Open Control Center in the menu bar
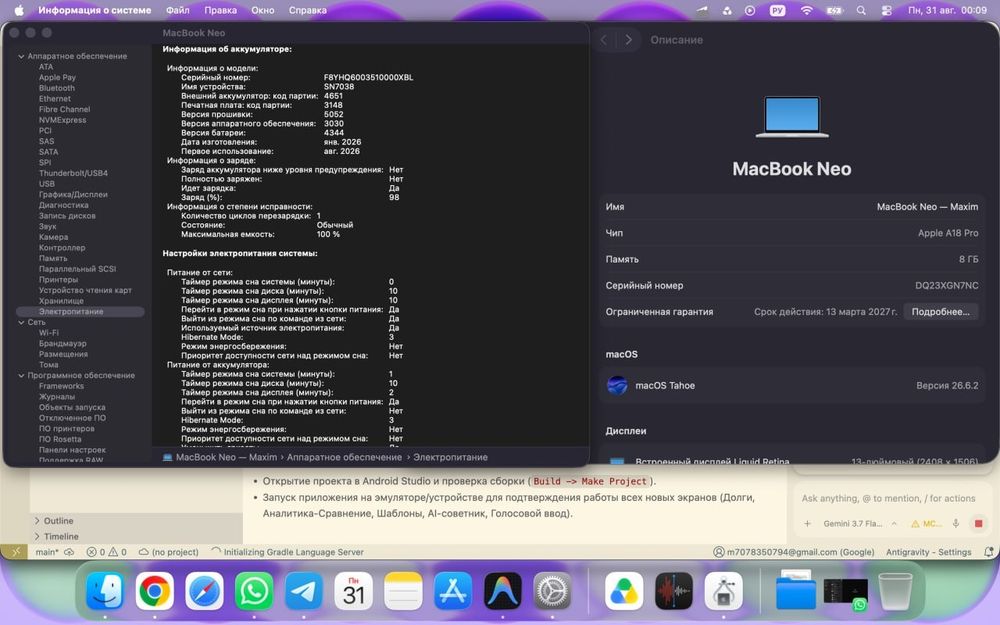1000x625 pixels. click(x=886, y=10)
